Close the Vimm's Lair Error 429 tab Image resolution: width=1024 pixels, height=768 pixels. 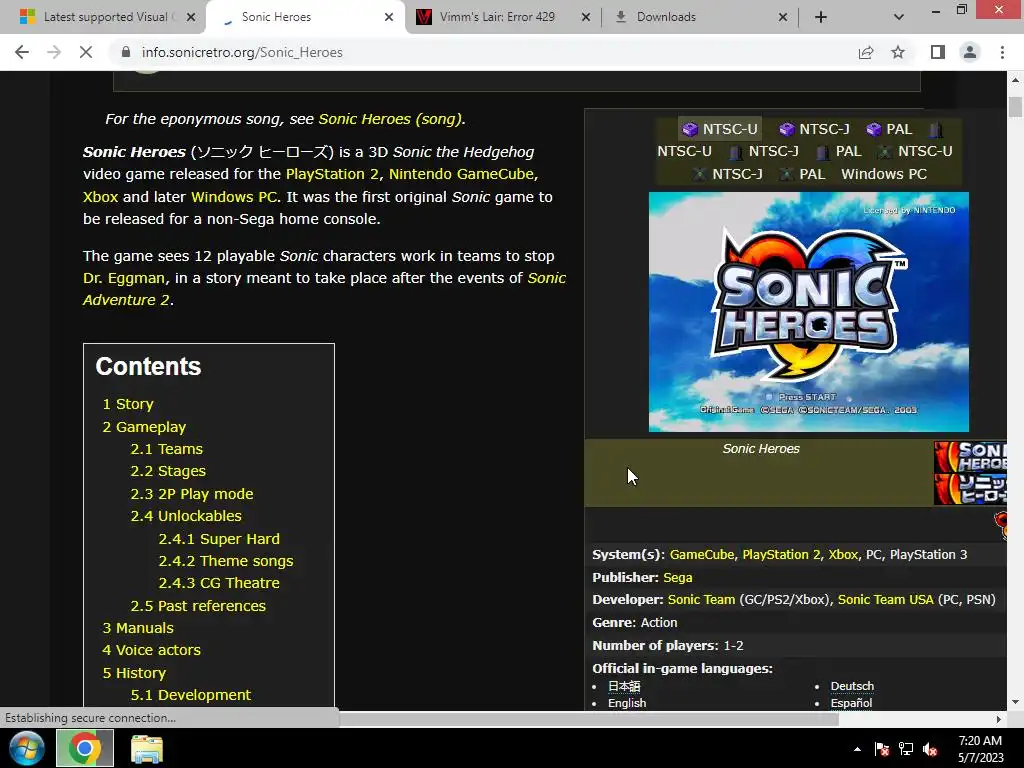point(586,17)
